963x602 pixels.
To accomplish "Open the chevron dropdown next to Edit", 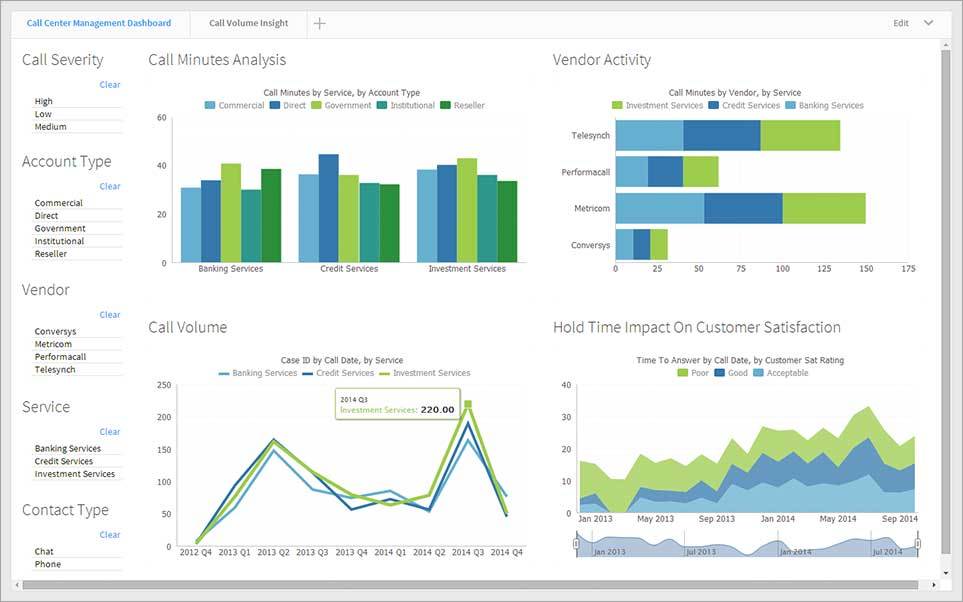I will coord(928,23).
